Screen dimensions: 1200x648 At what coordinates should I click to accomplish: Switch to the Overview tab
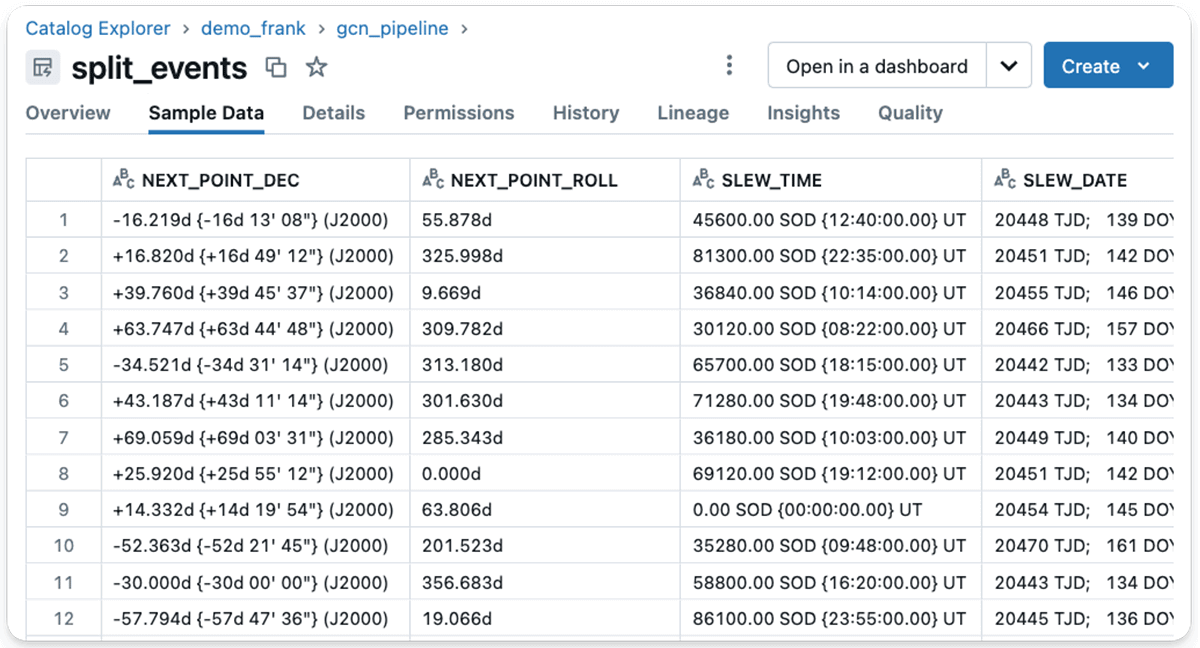coord(68,113)
